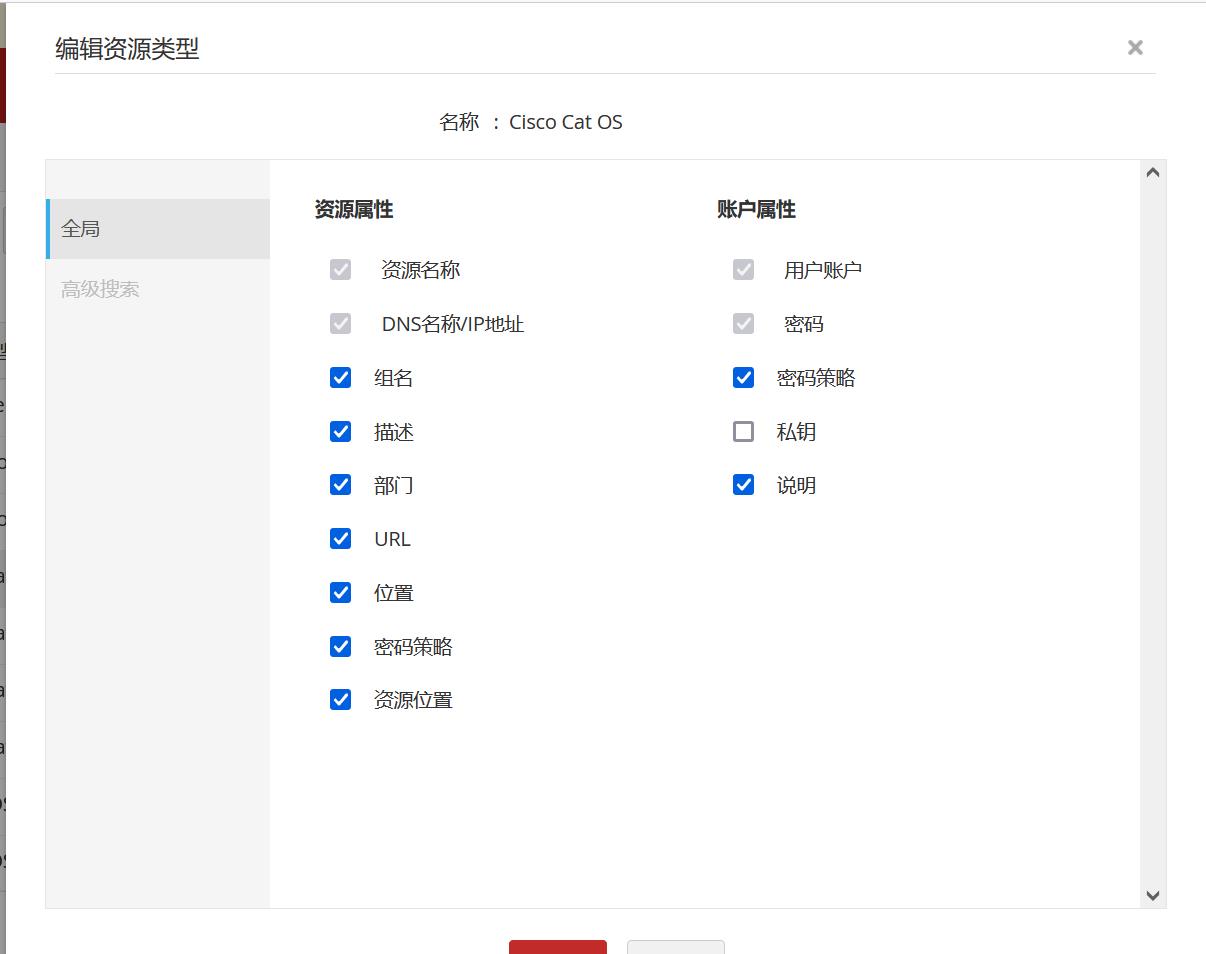
Task: Close the 编辑资源类型 dialog with the X
Action: (x=1135, y=47)
